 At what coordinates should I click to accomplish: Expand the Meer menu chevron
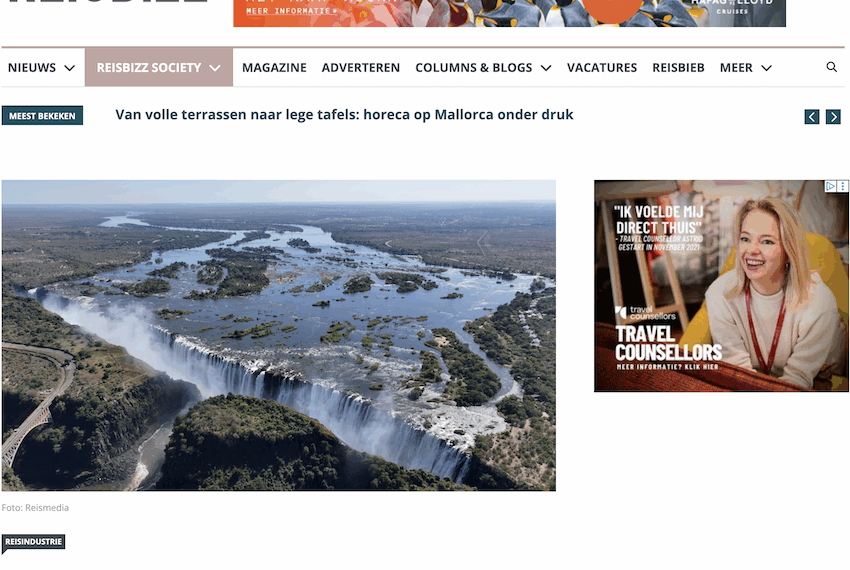766,68
